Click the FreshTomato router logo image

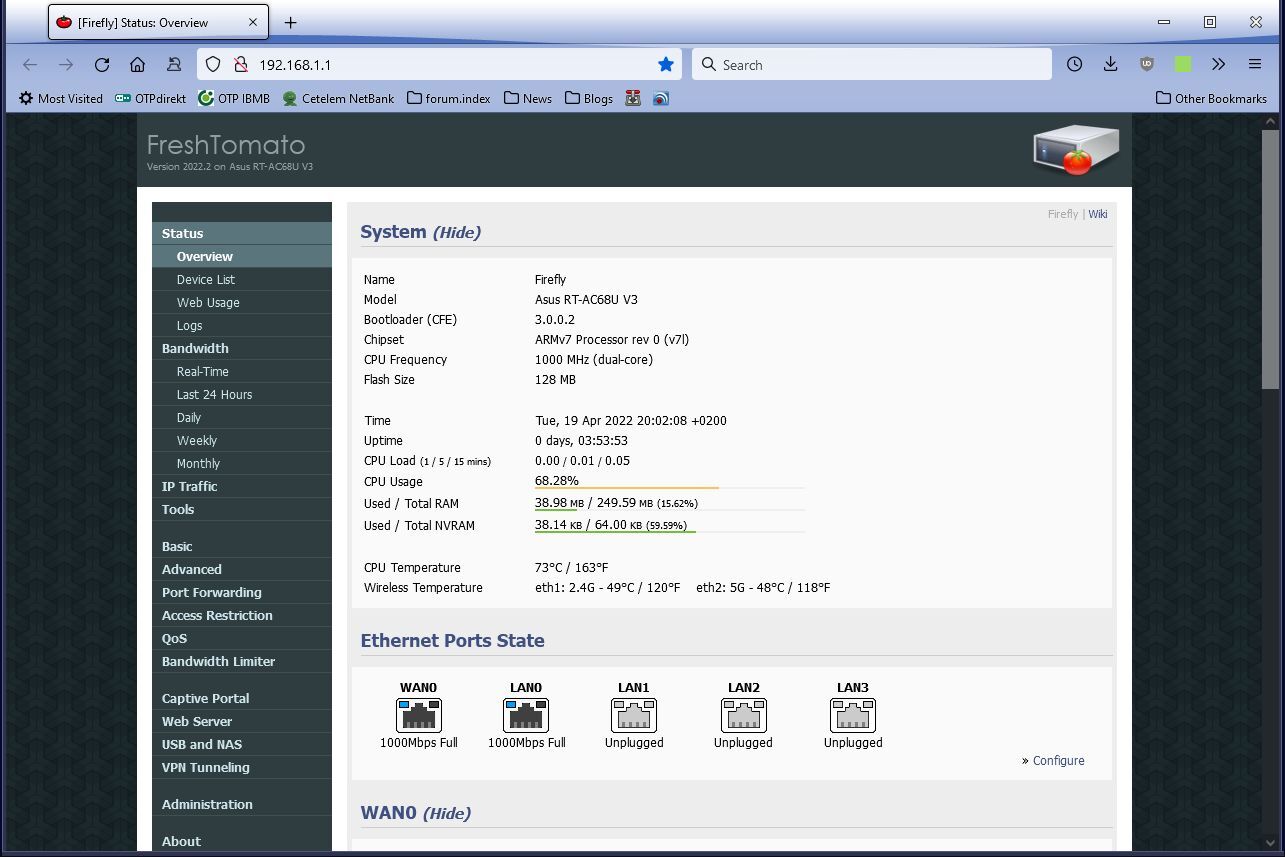1076,149
